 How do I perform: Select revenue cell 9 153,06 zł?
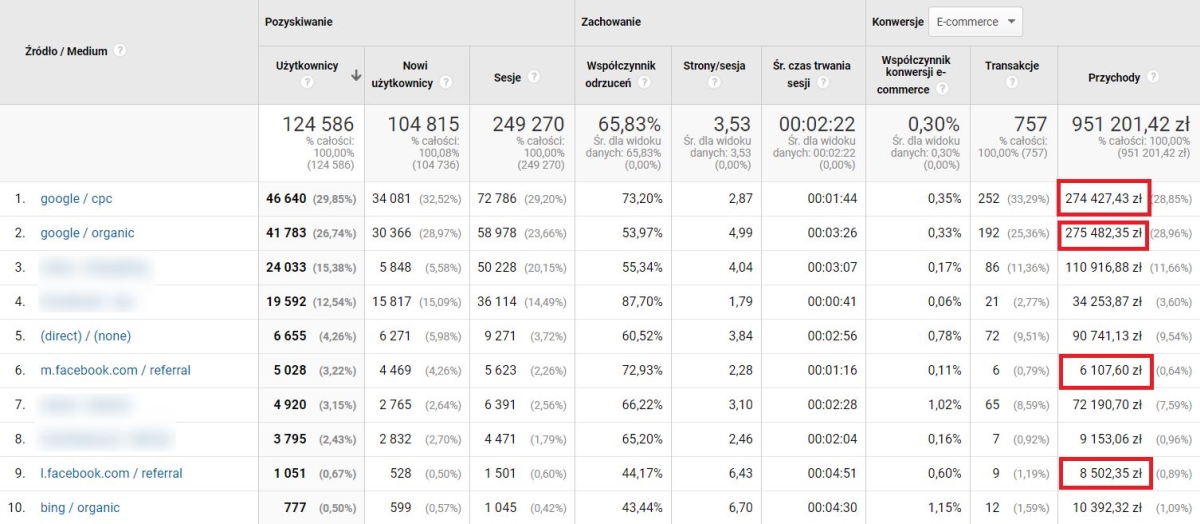point(1111,439)
